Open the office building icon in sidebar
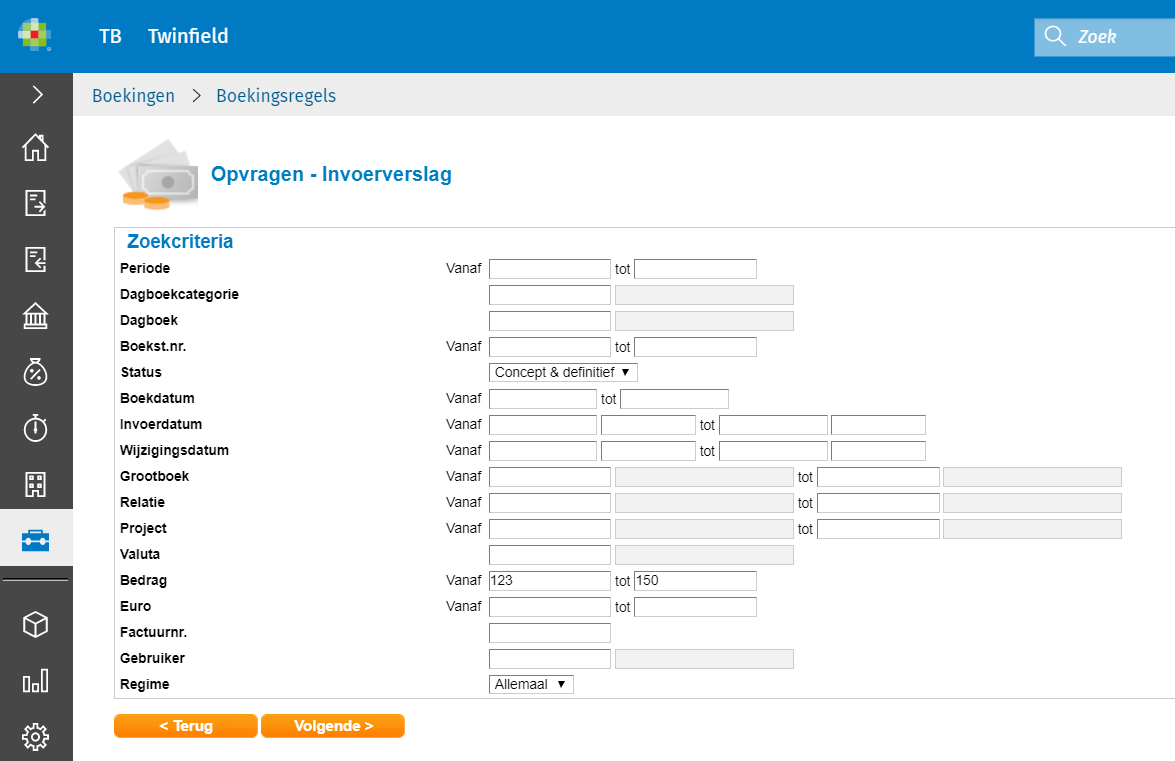 (36, 485)
